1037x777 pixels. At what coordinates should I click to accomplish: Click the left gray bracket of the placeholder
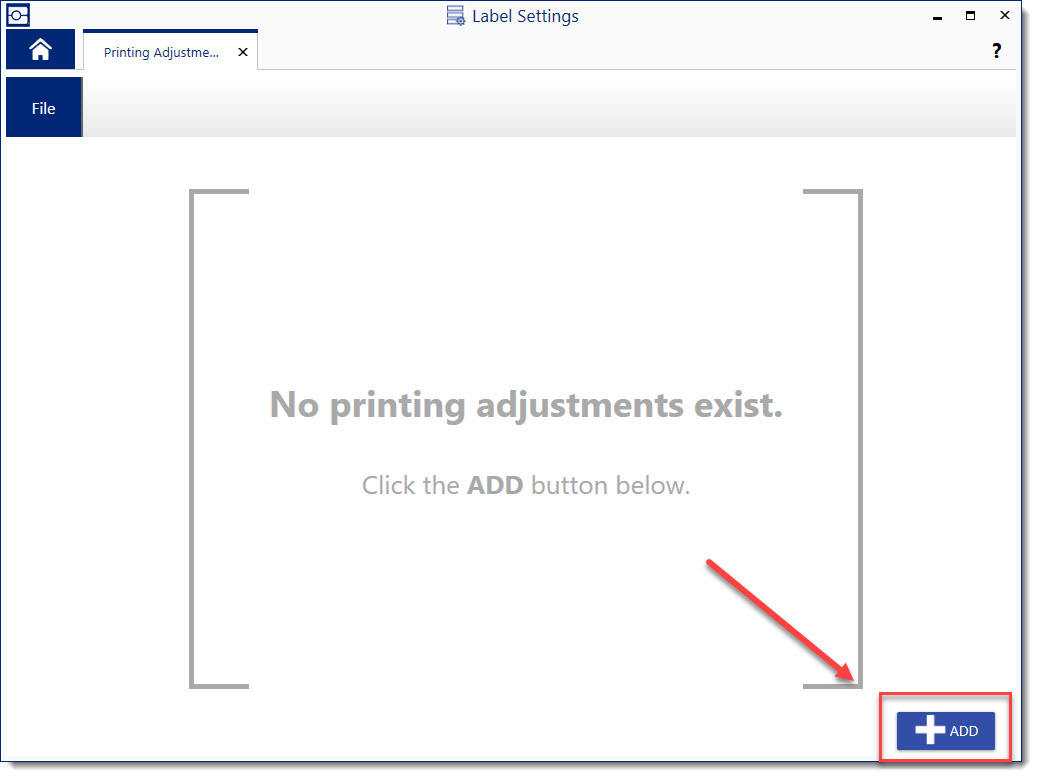coord(194,438)
